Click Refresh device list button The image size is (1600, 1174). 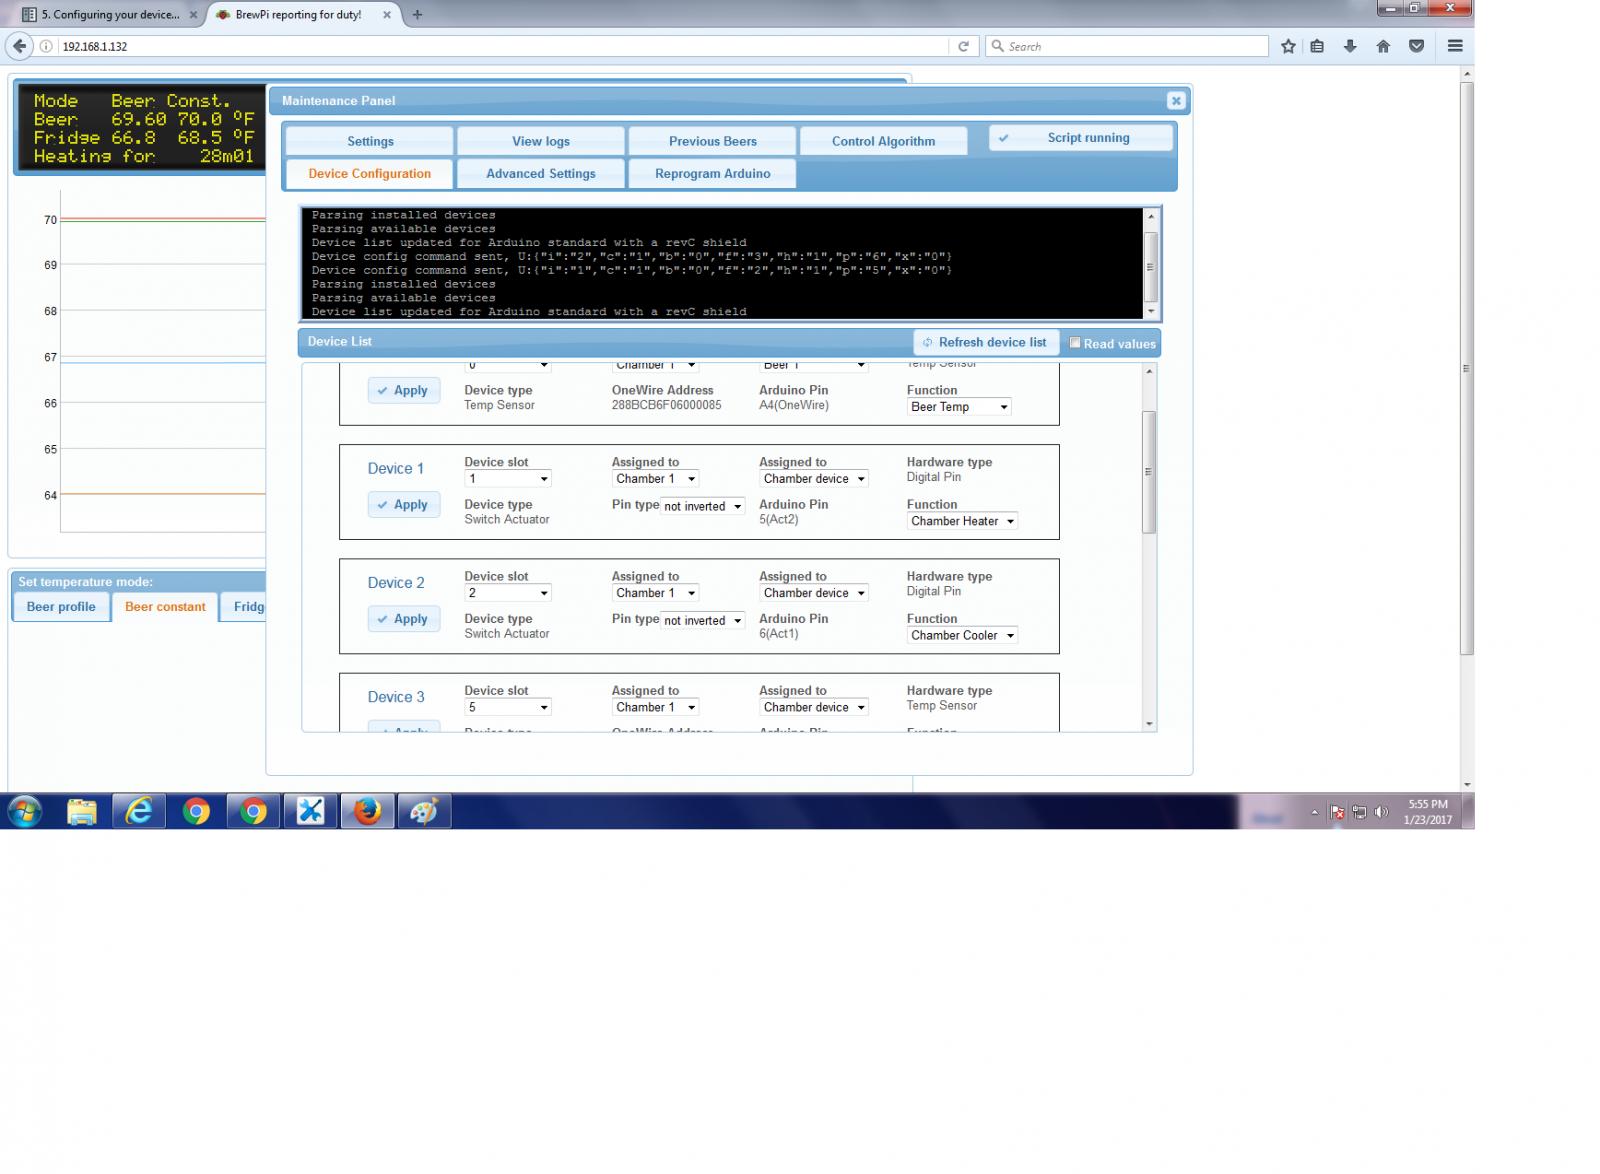[x=984, y=342]
